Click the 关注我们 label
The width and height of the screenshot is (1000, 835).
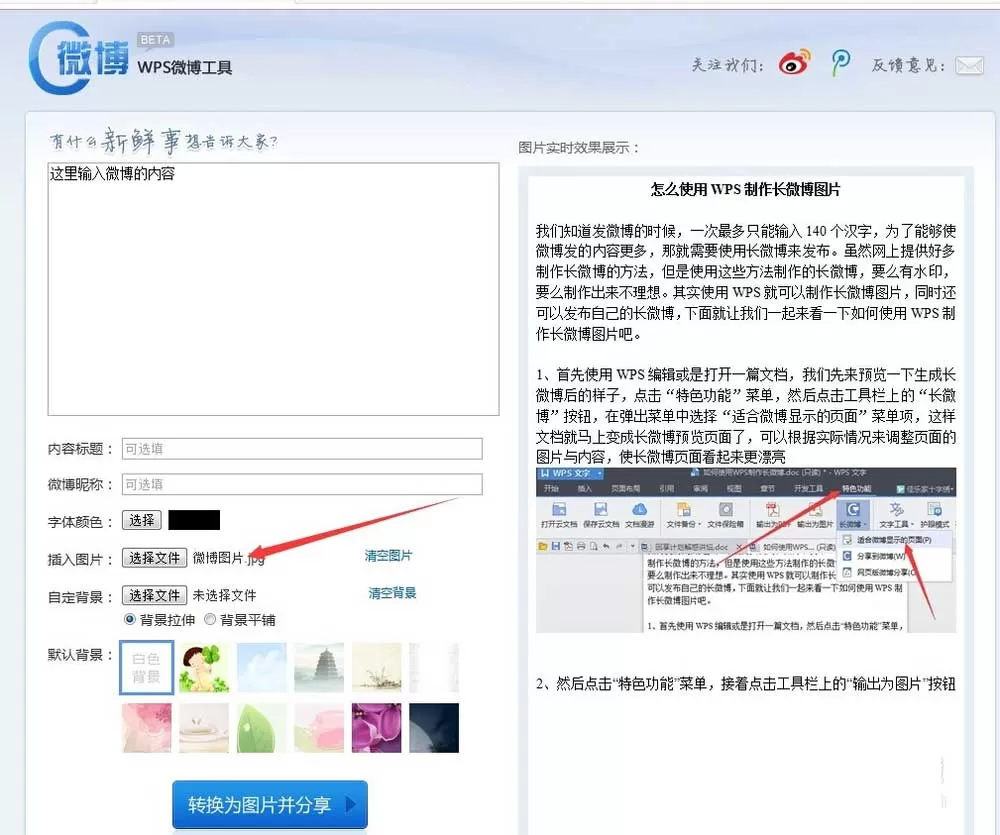[x=728, y=65]
